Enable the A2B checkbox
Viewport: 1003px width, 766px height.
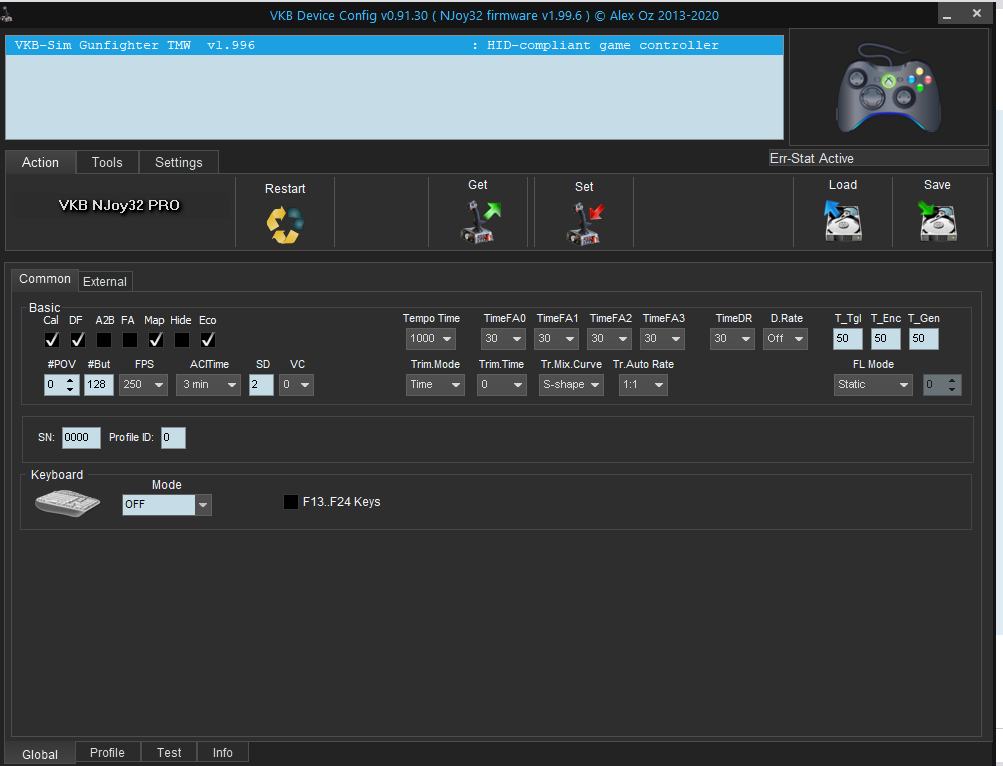point(104,340)
